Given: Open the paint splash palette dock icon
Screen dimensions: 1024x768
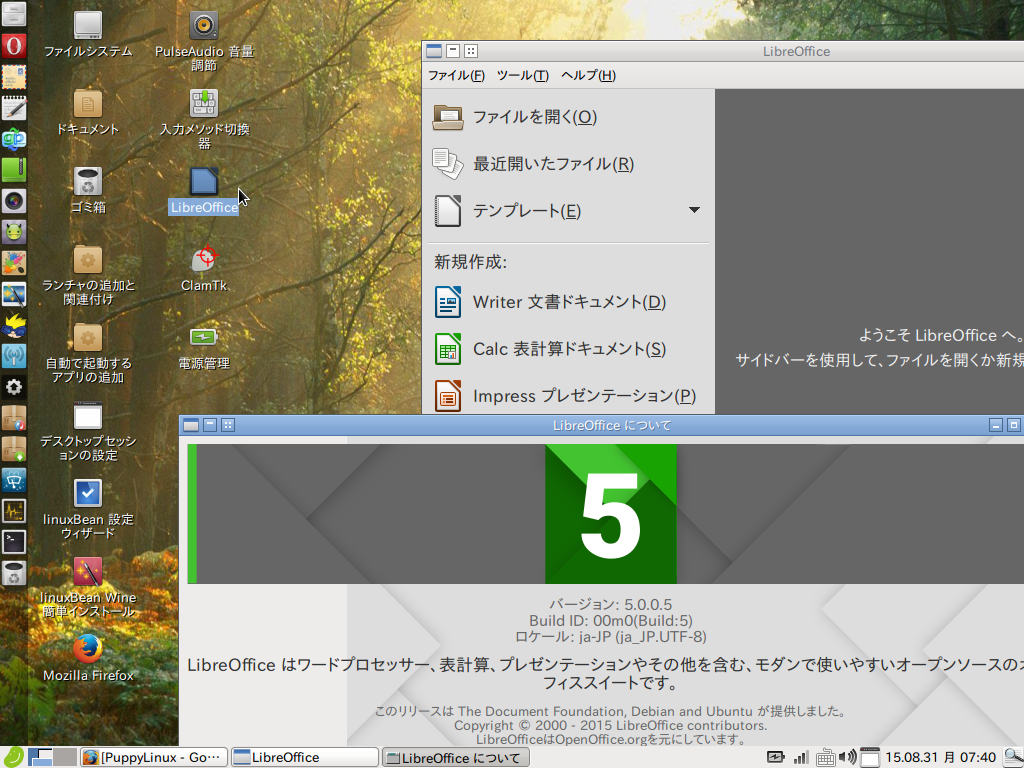Looking at the screenshot, I should (14, 263).
